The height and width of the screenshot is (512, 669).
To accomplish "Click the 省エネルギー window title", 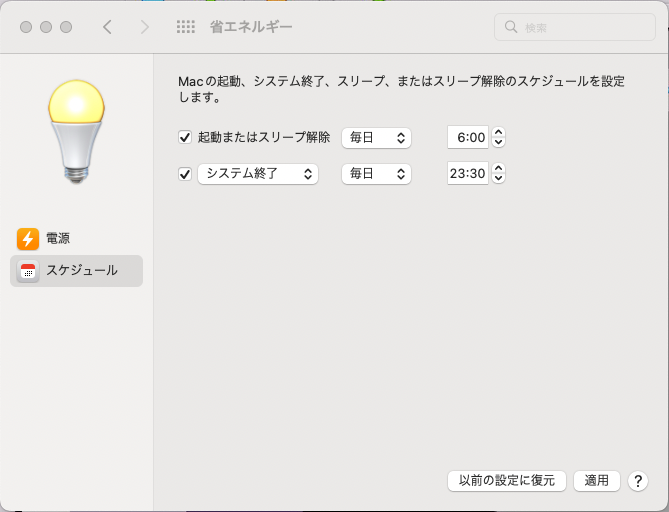I will pos(251,27).
